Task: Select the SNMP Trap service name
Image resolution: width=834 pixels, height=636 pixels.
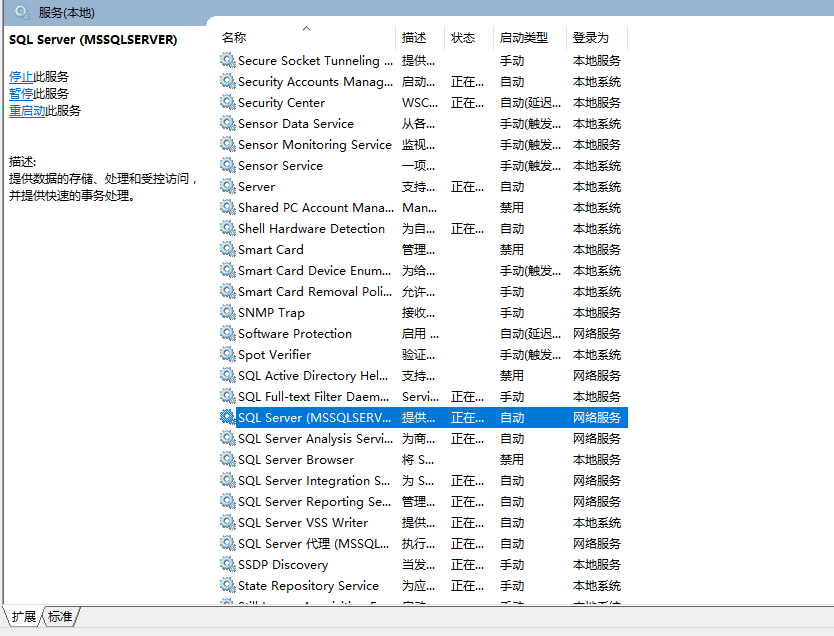Action: pos(271,313)
